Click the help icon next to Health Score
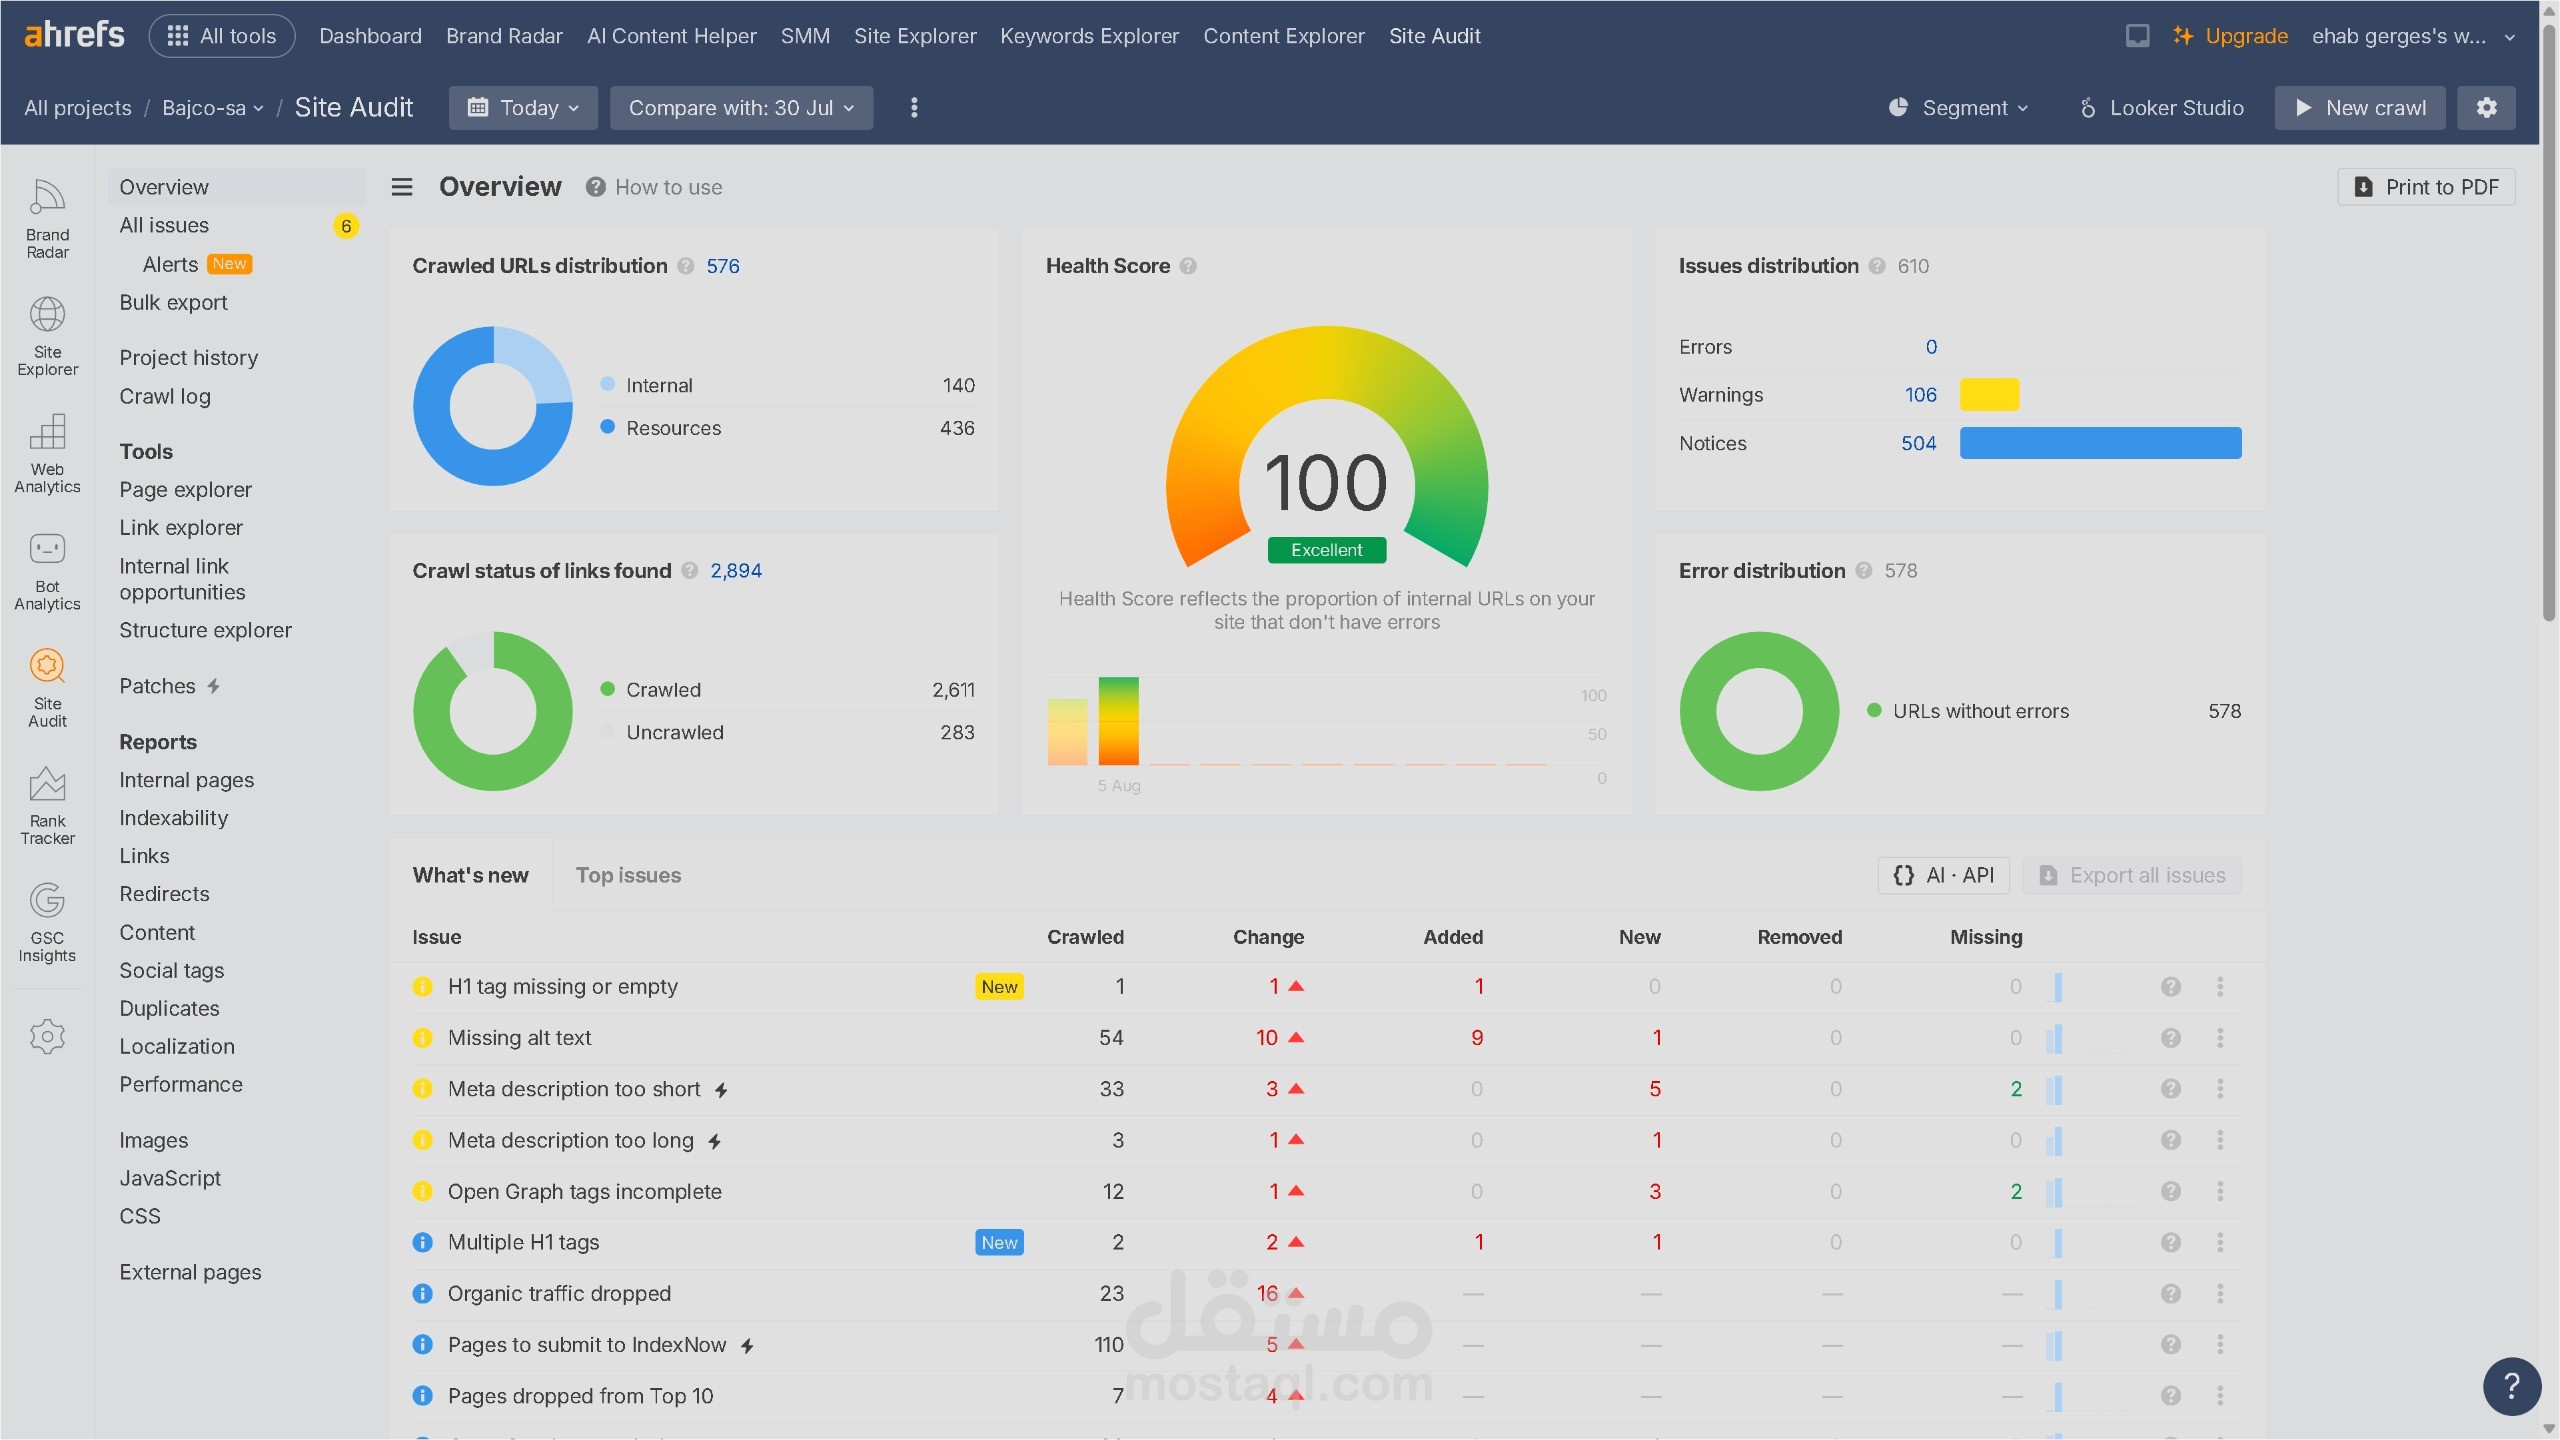The width and height of the screenshot is (2560, 1440). [x=1188, y=266]
